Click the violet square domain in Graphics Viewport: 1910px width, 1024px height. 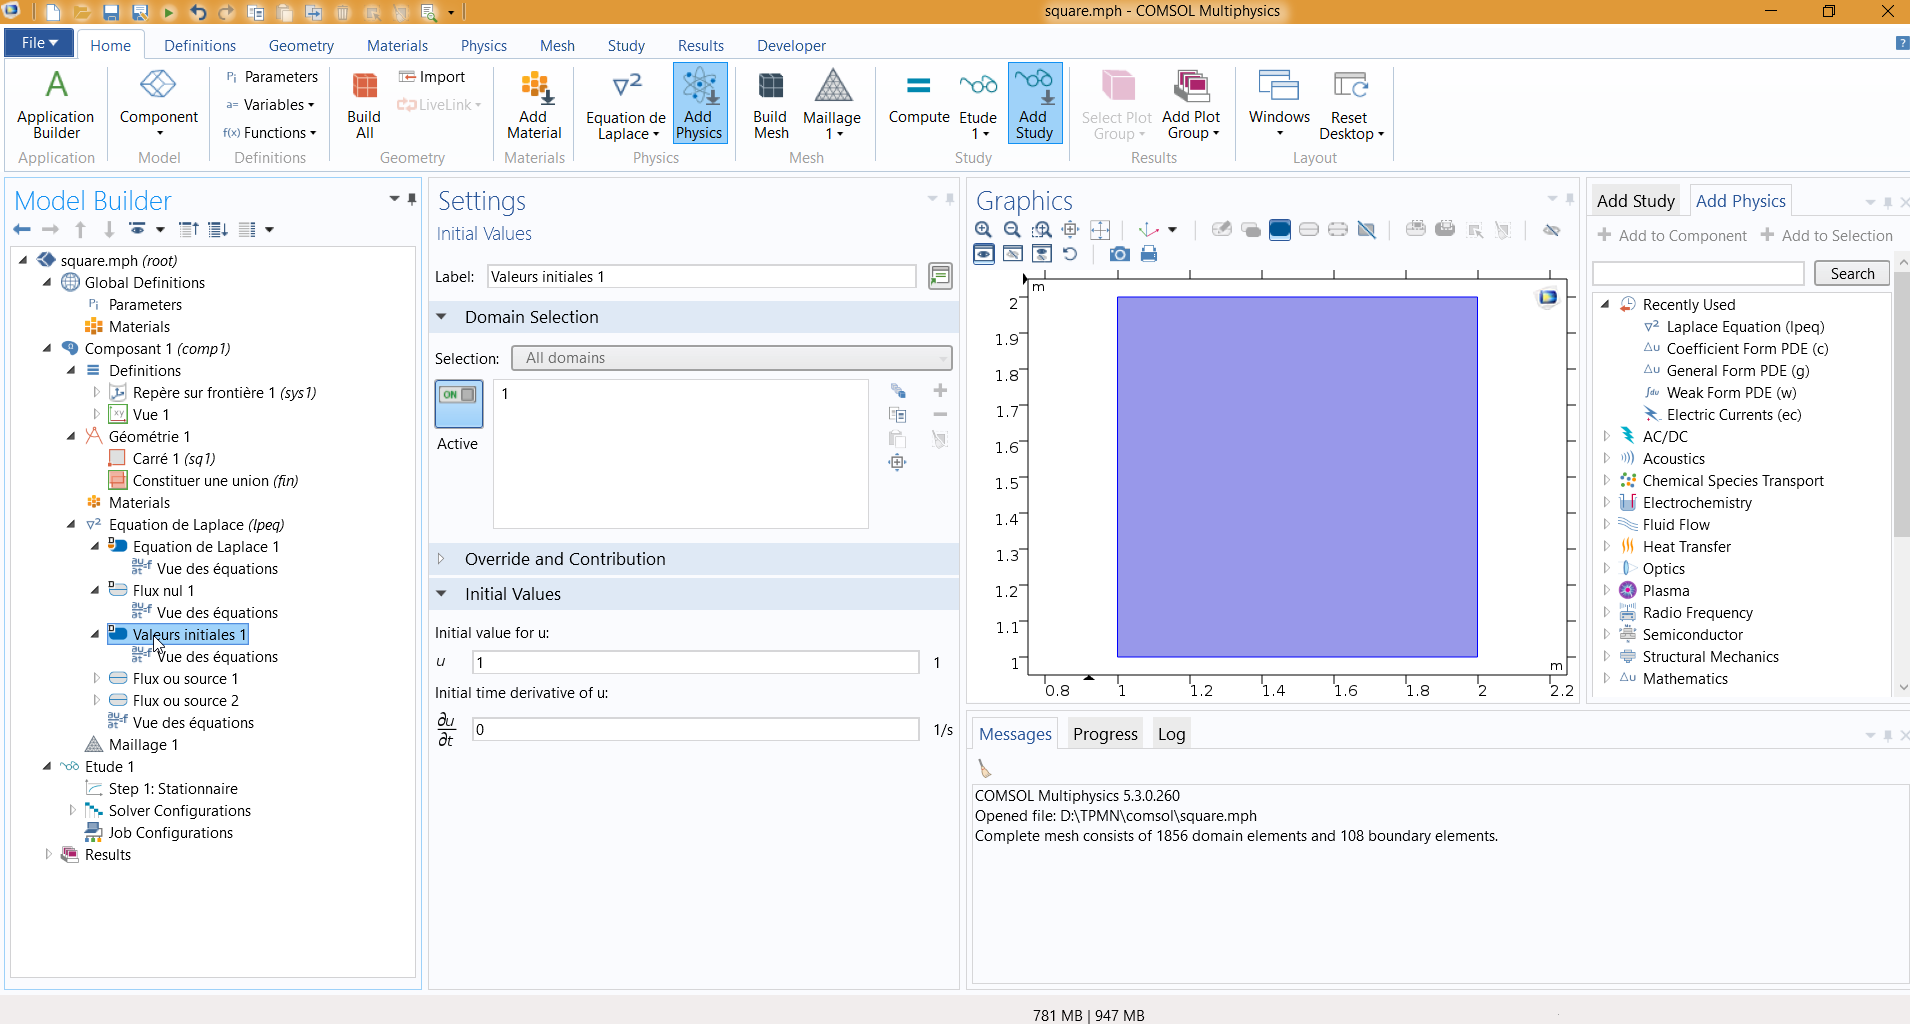click(1297, 477)
